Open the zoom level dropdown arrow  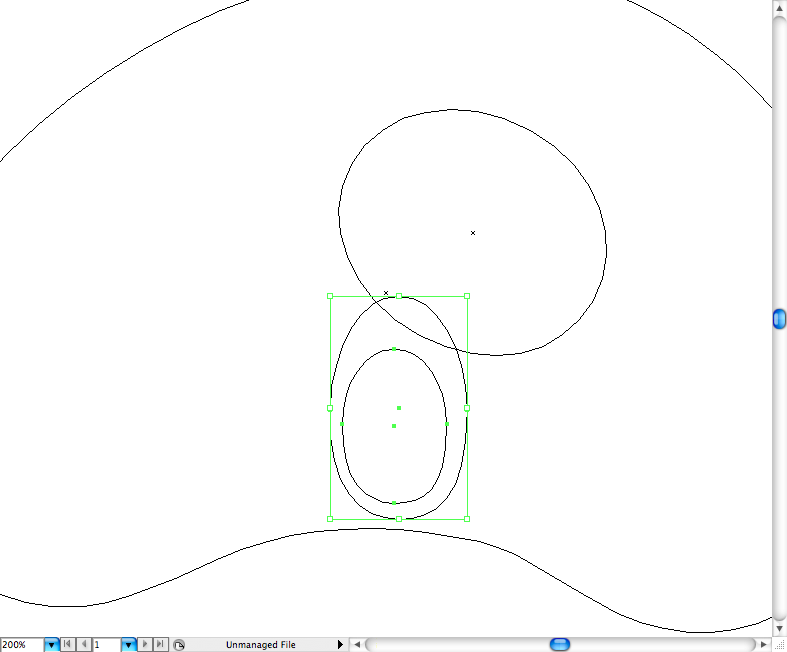coord(52,645)
